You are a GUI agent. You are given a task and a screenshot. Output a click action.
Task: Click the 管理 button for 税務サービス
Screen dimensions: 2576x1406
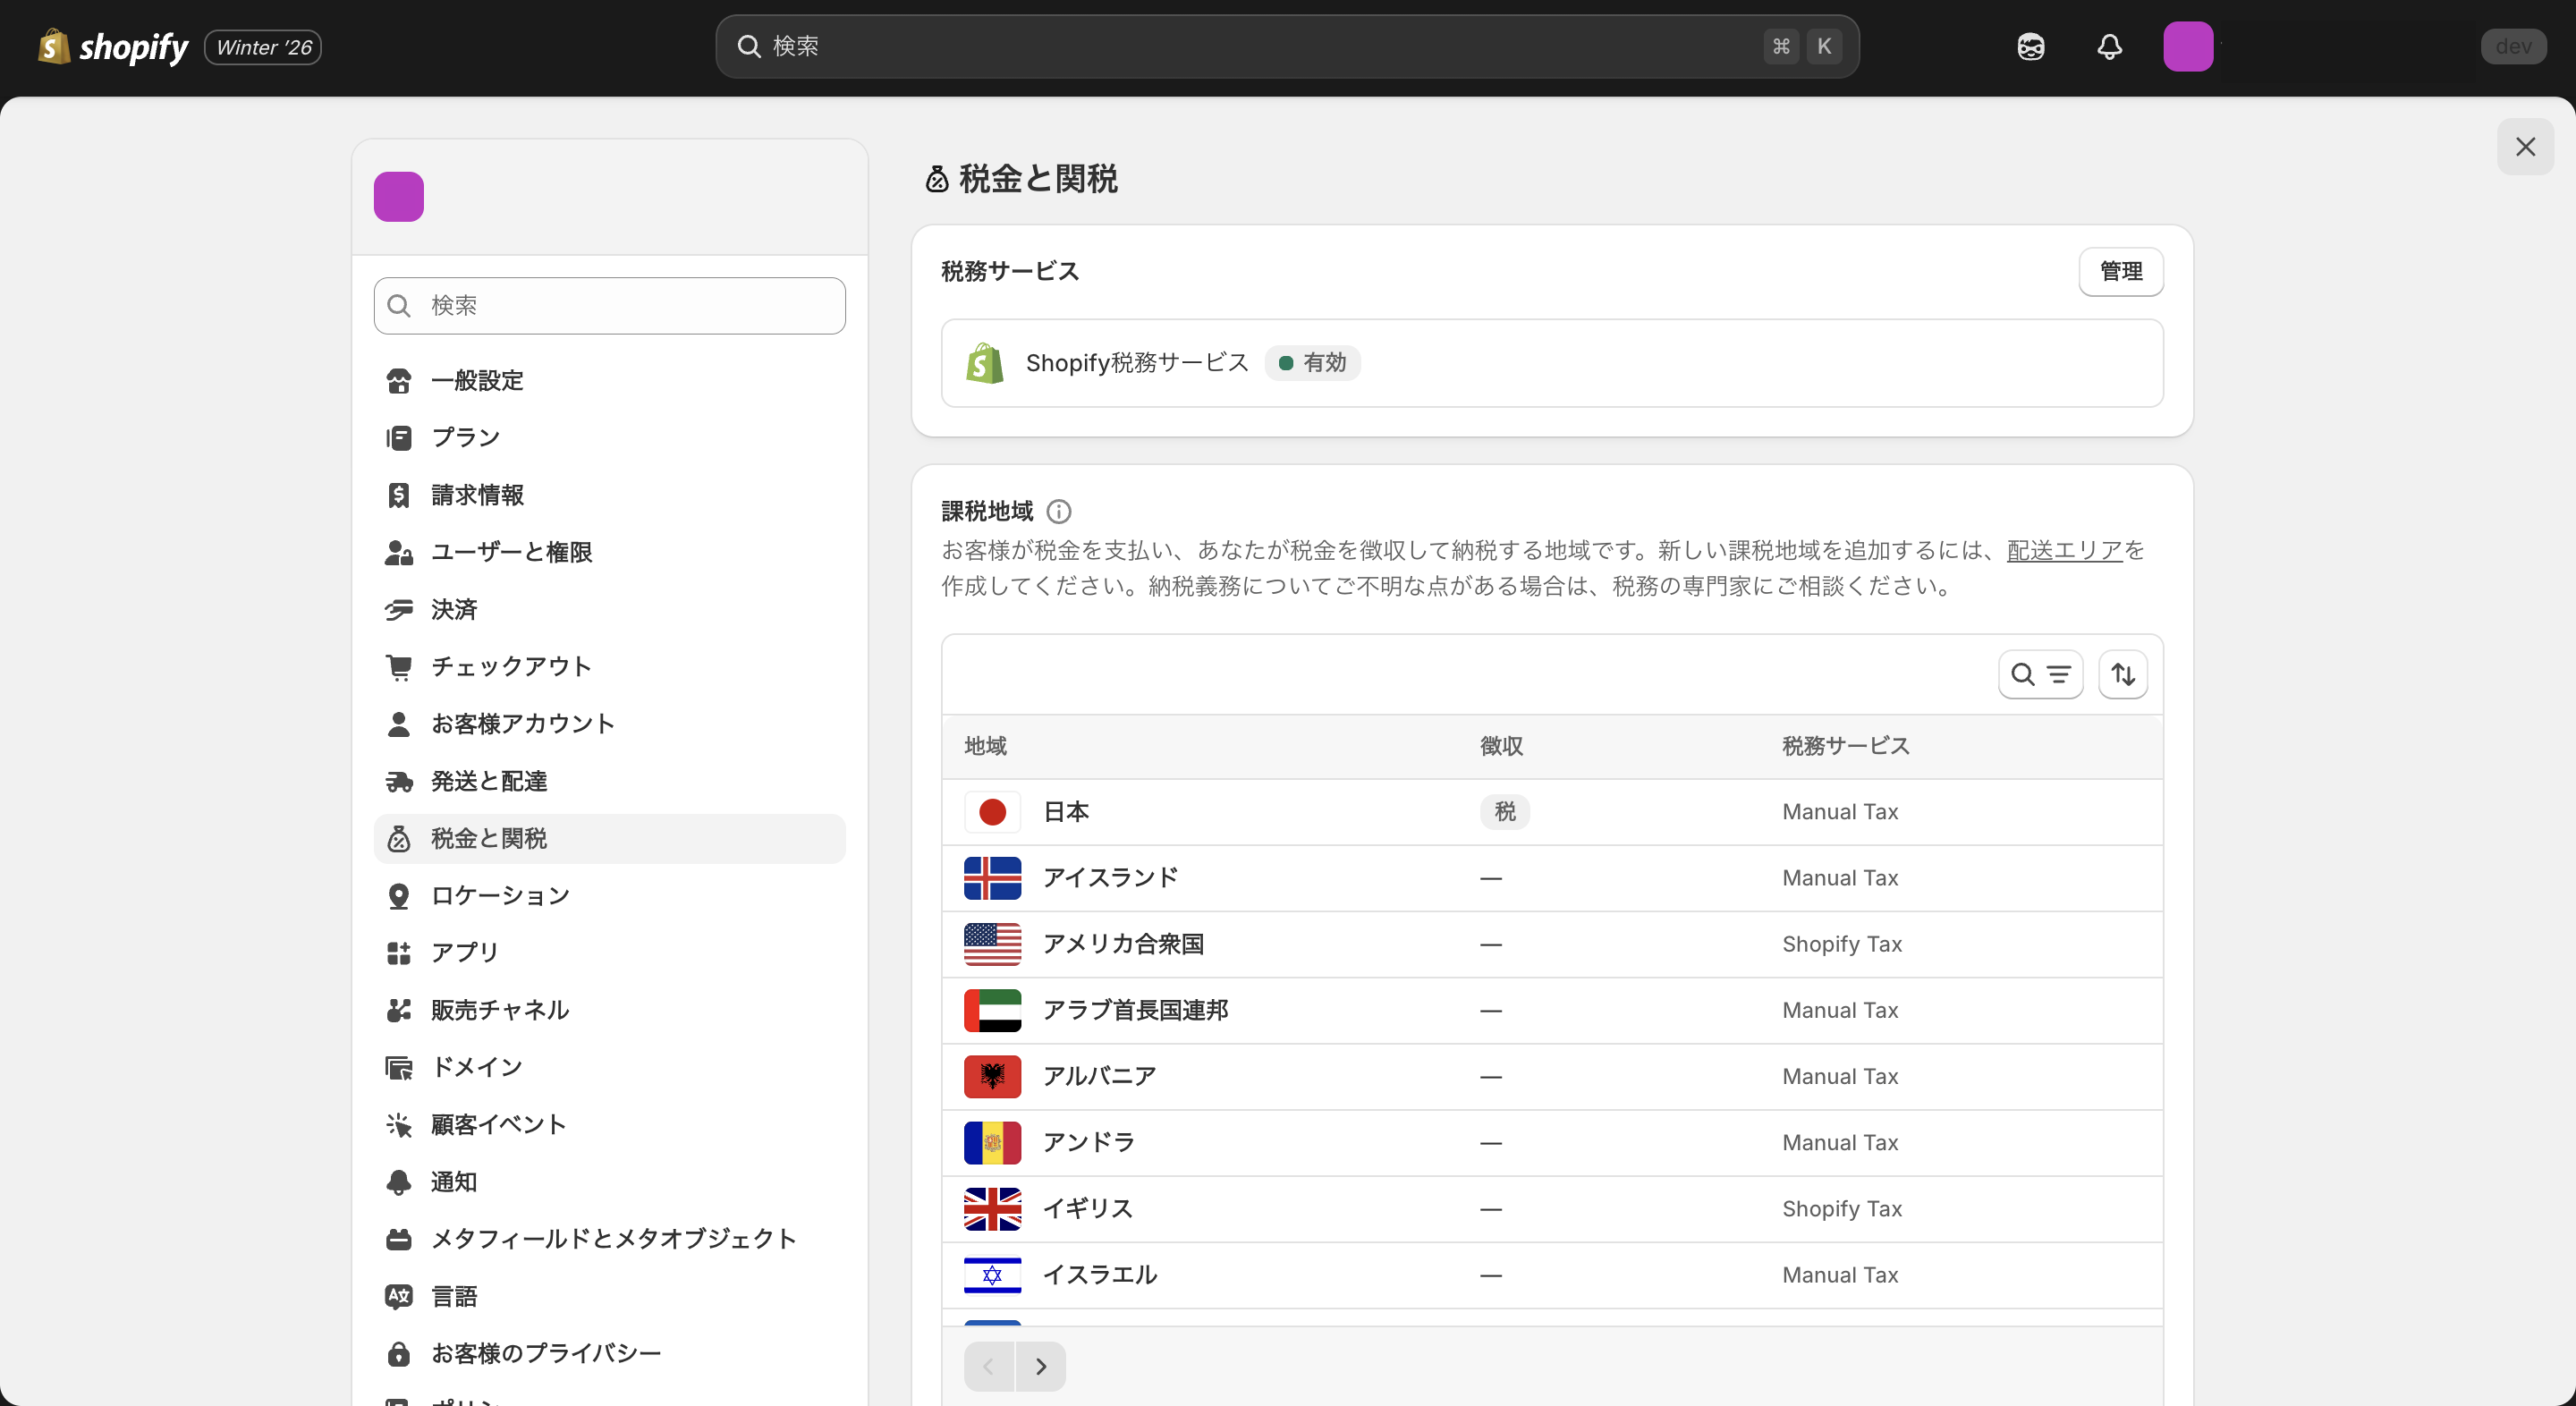click(x=2121, y=271)
